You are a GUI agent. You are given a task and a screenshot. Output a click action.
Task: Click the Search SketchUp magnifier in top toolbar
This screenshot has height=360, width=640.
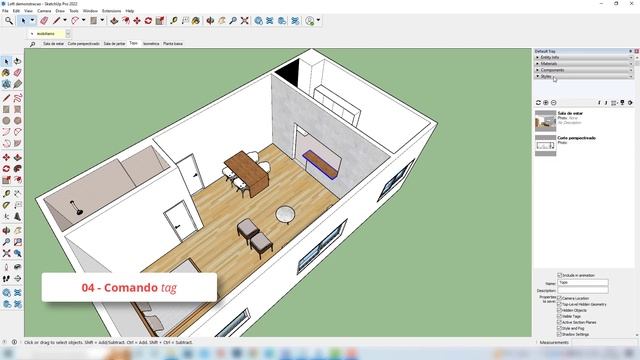[x=9, y=20]
